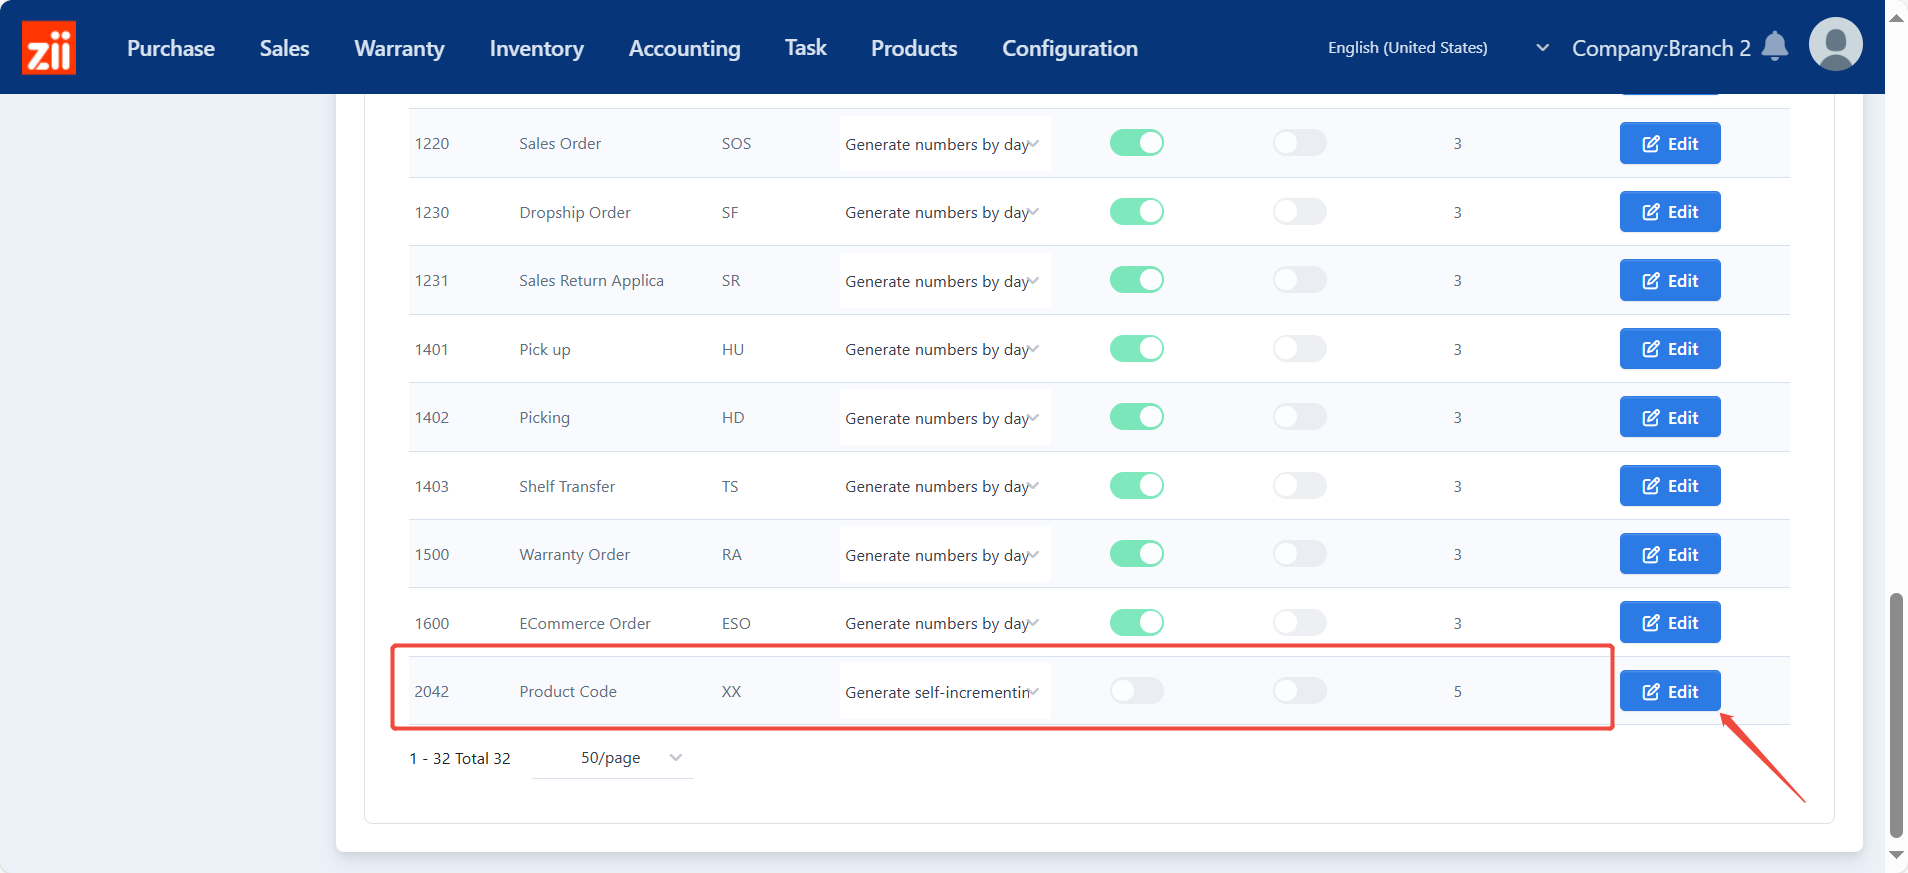This screenshot has width=1908, height=873.
Task: Edit the ECommerce Order row
Action: (x=1670, y=622)
